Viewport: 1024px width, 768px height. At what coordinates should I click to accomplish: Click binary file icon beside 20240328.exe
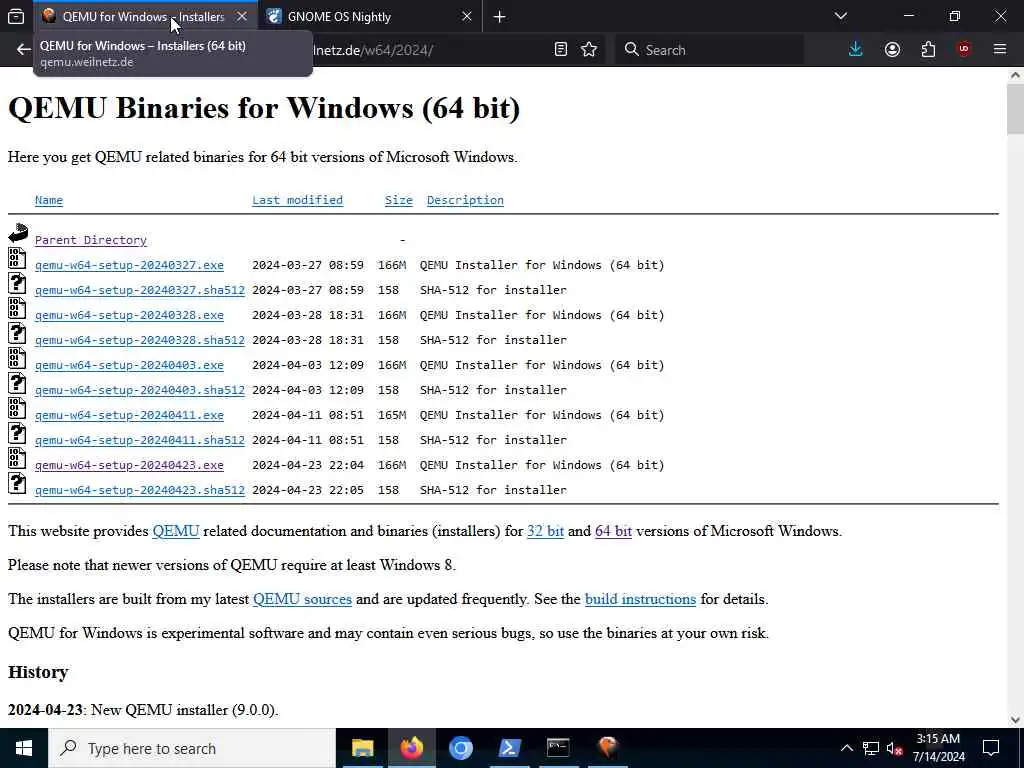pos(17,308)
